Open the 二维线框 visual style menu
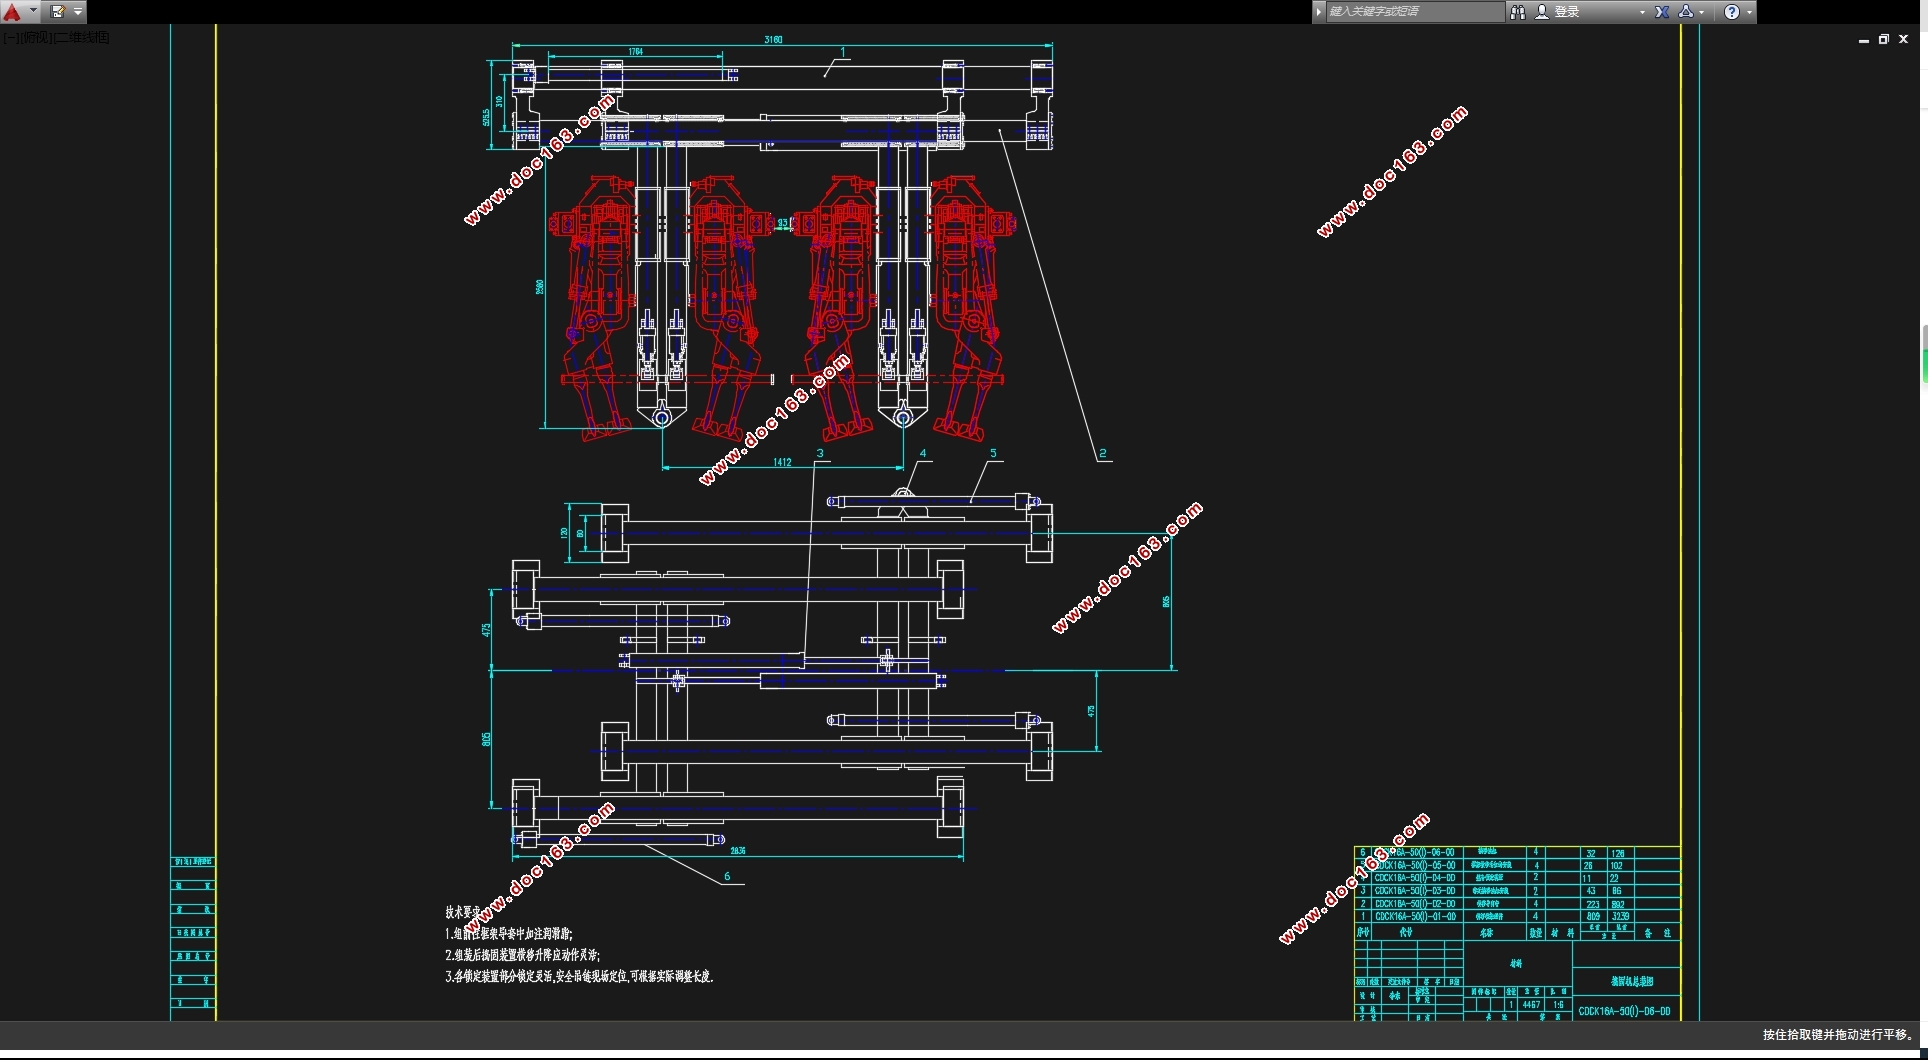 tap(82, 37)
